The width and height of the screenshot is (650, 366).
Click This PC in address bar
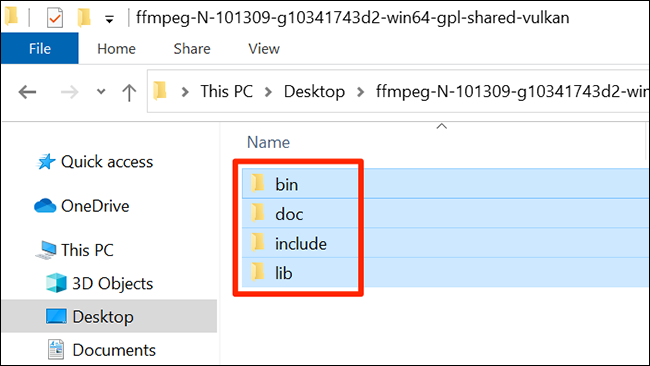click(x=226, y=92)
